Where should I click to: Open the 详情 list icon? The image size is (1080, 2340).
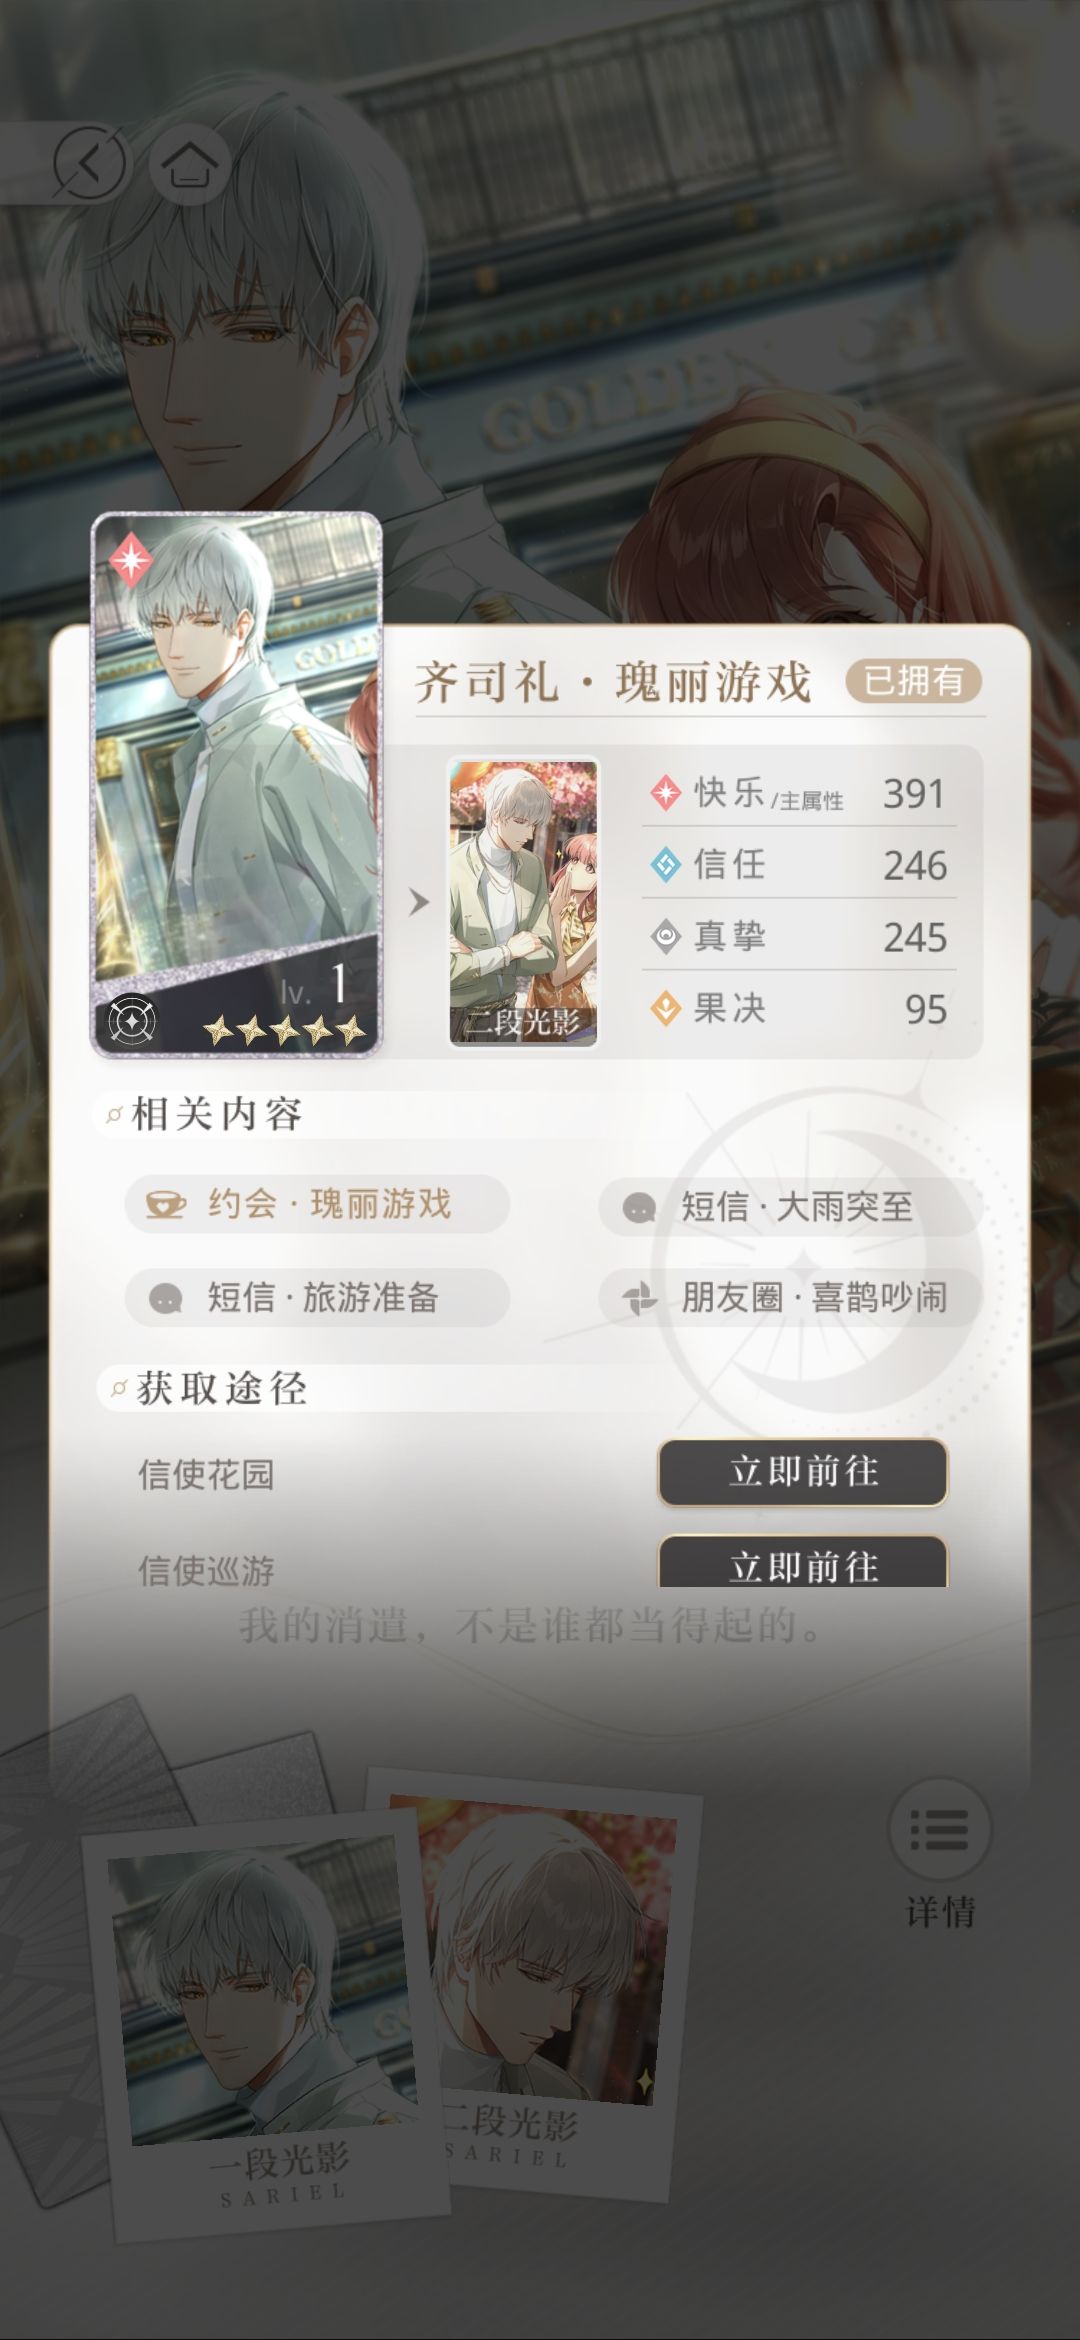pos(939,1829)
